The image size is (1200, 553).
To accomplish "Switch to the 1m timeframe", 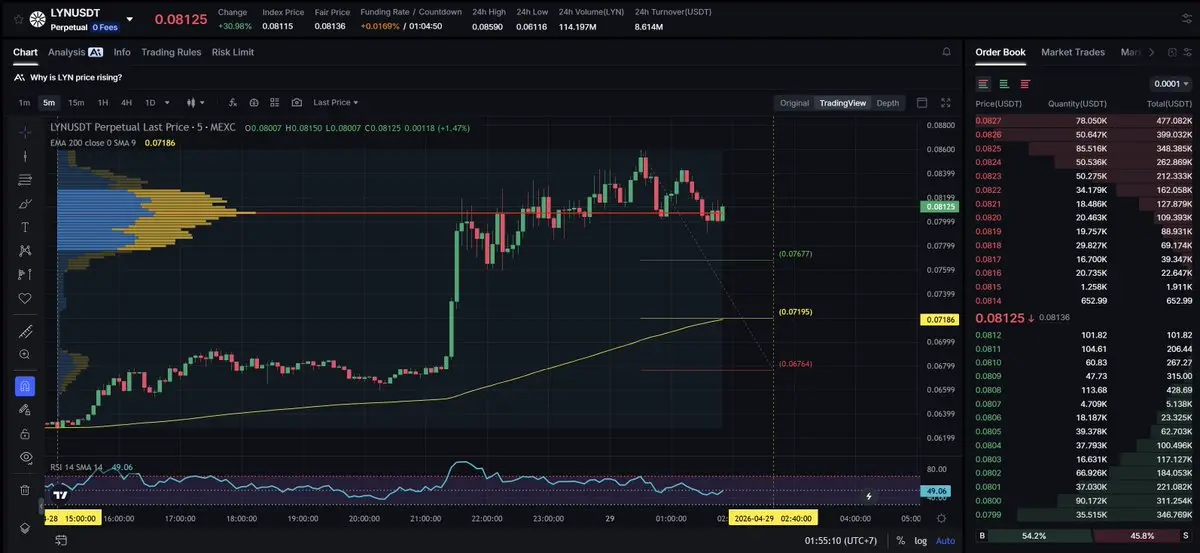I will [24, 102].
